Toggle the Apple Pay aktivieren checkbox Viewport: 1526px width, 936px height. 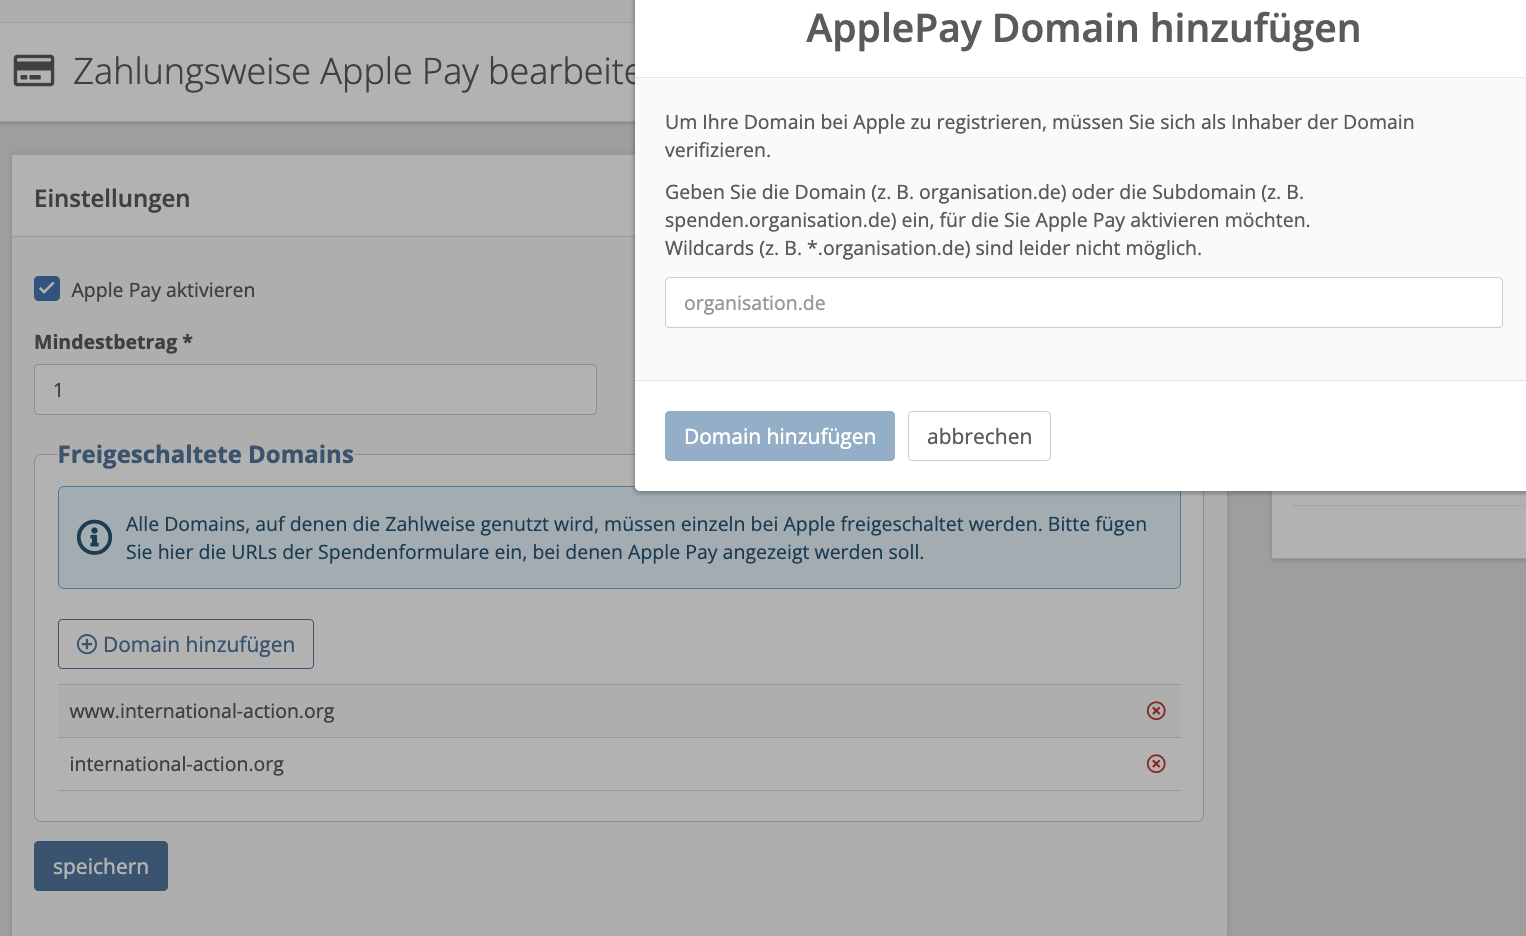pos(47,289)
